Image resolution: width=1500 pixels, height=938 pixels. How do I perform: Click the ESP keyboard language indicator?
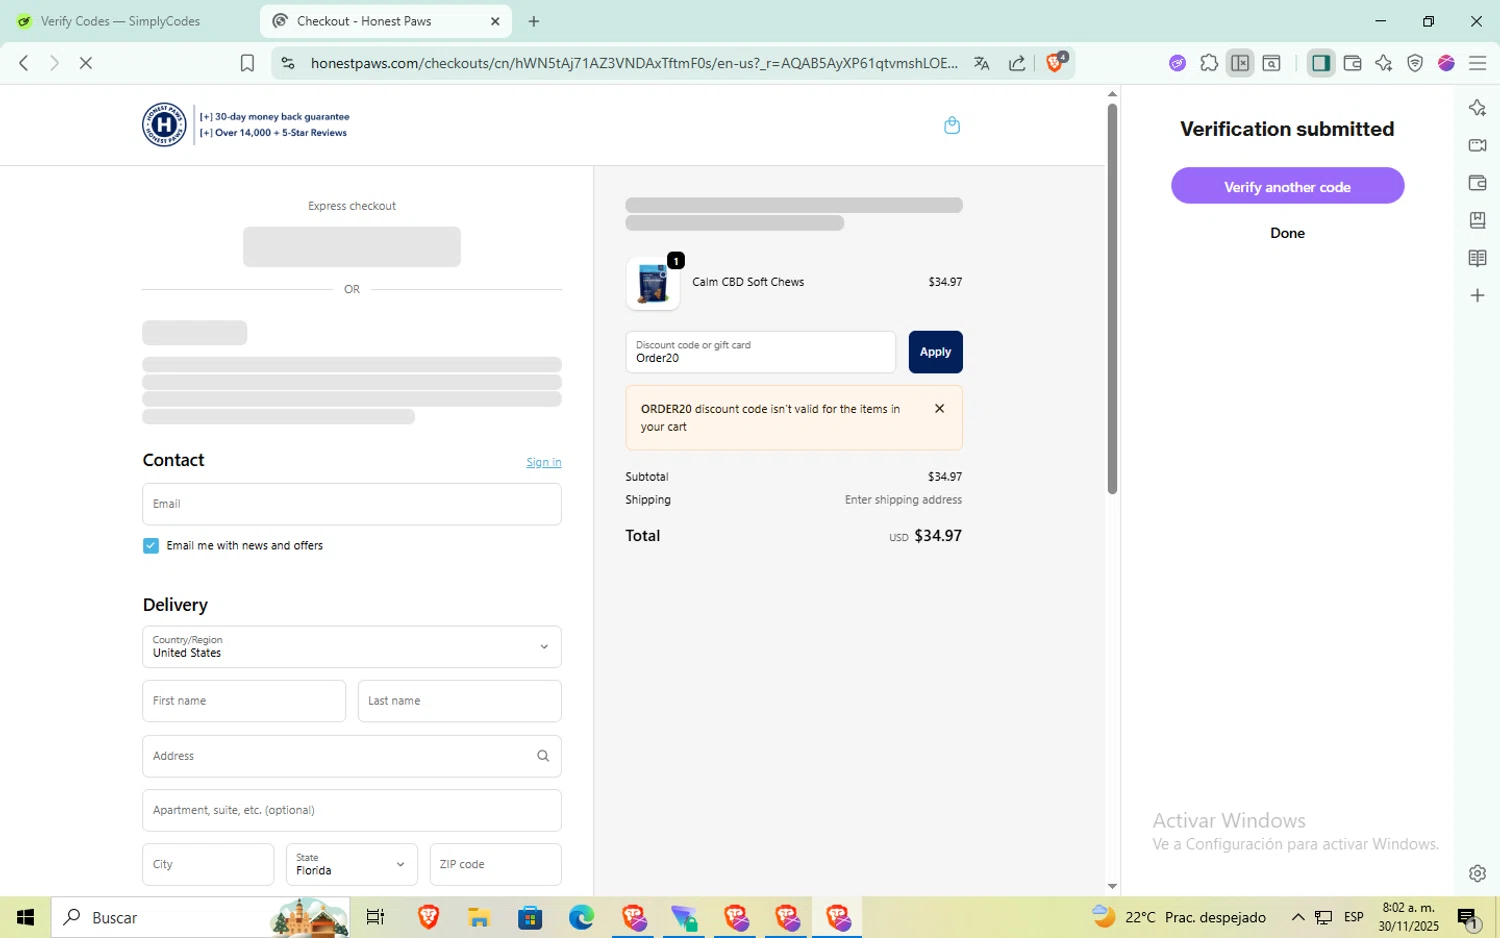(x=1354, y=917)
